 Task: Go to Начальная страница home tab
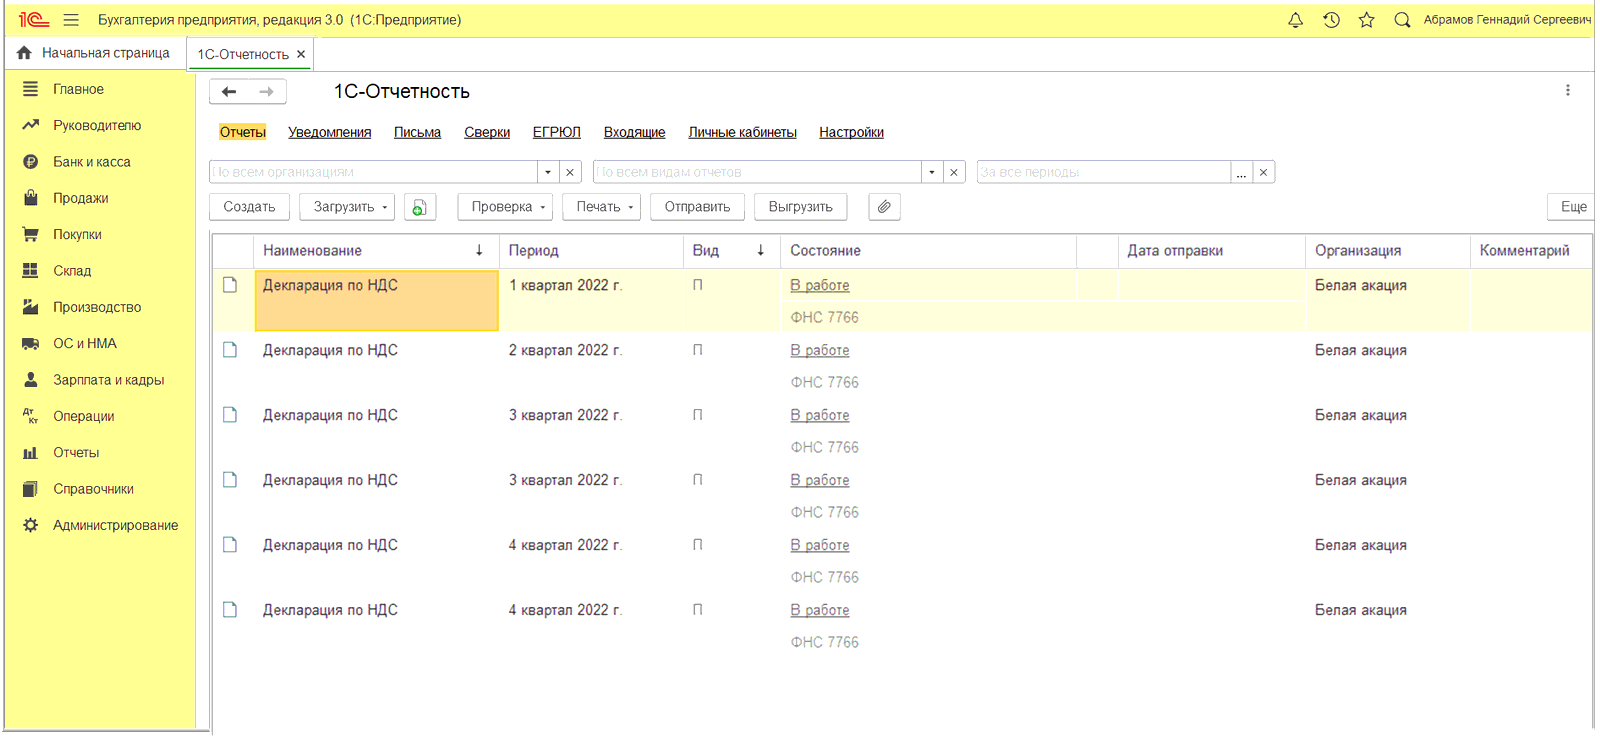(94, 53)
